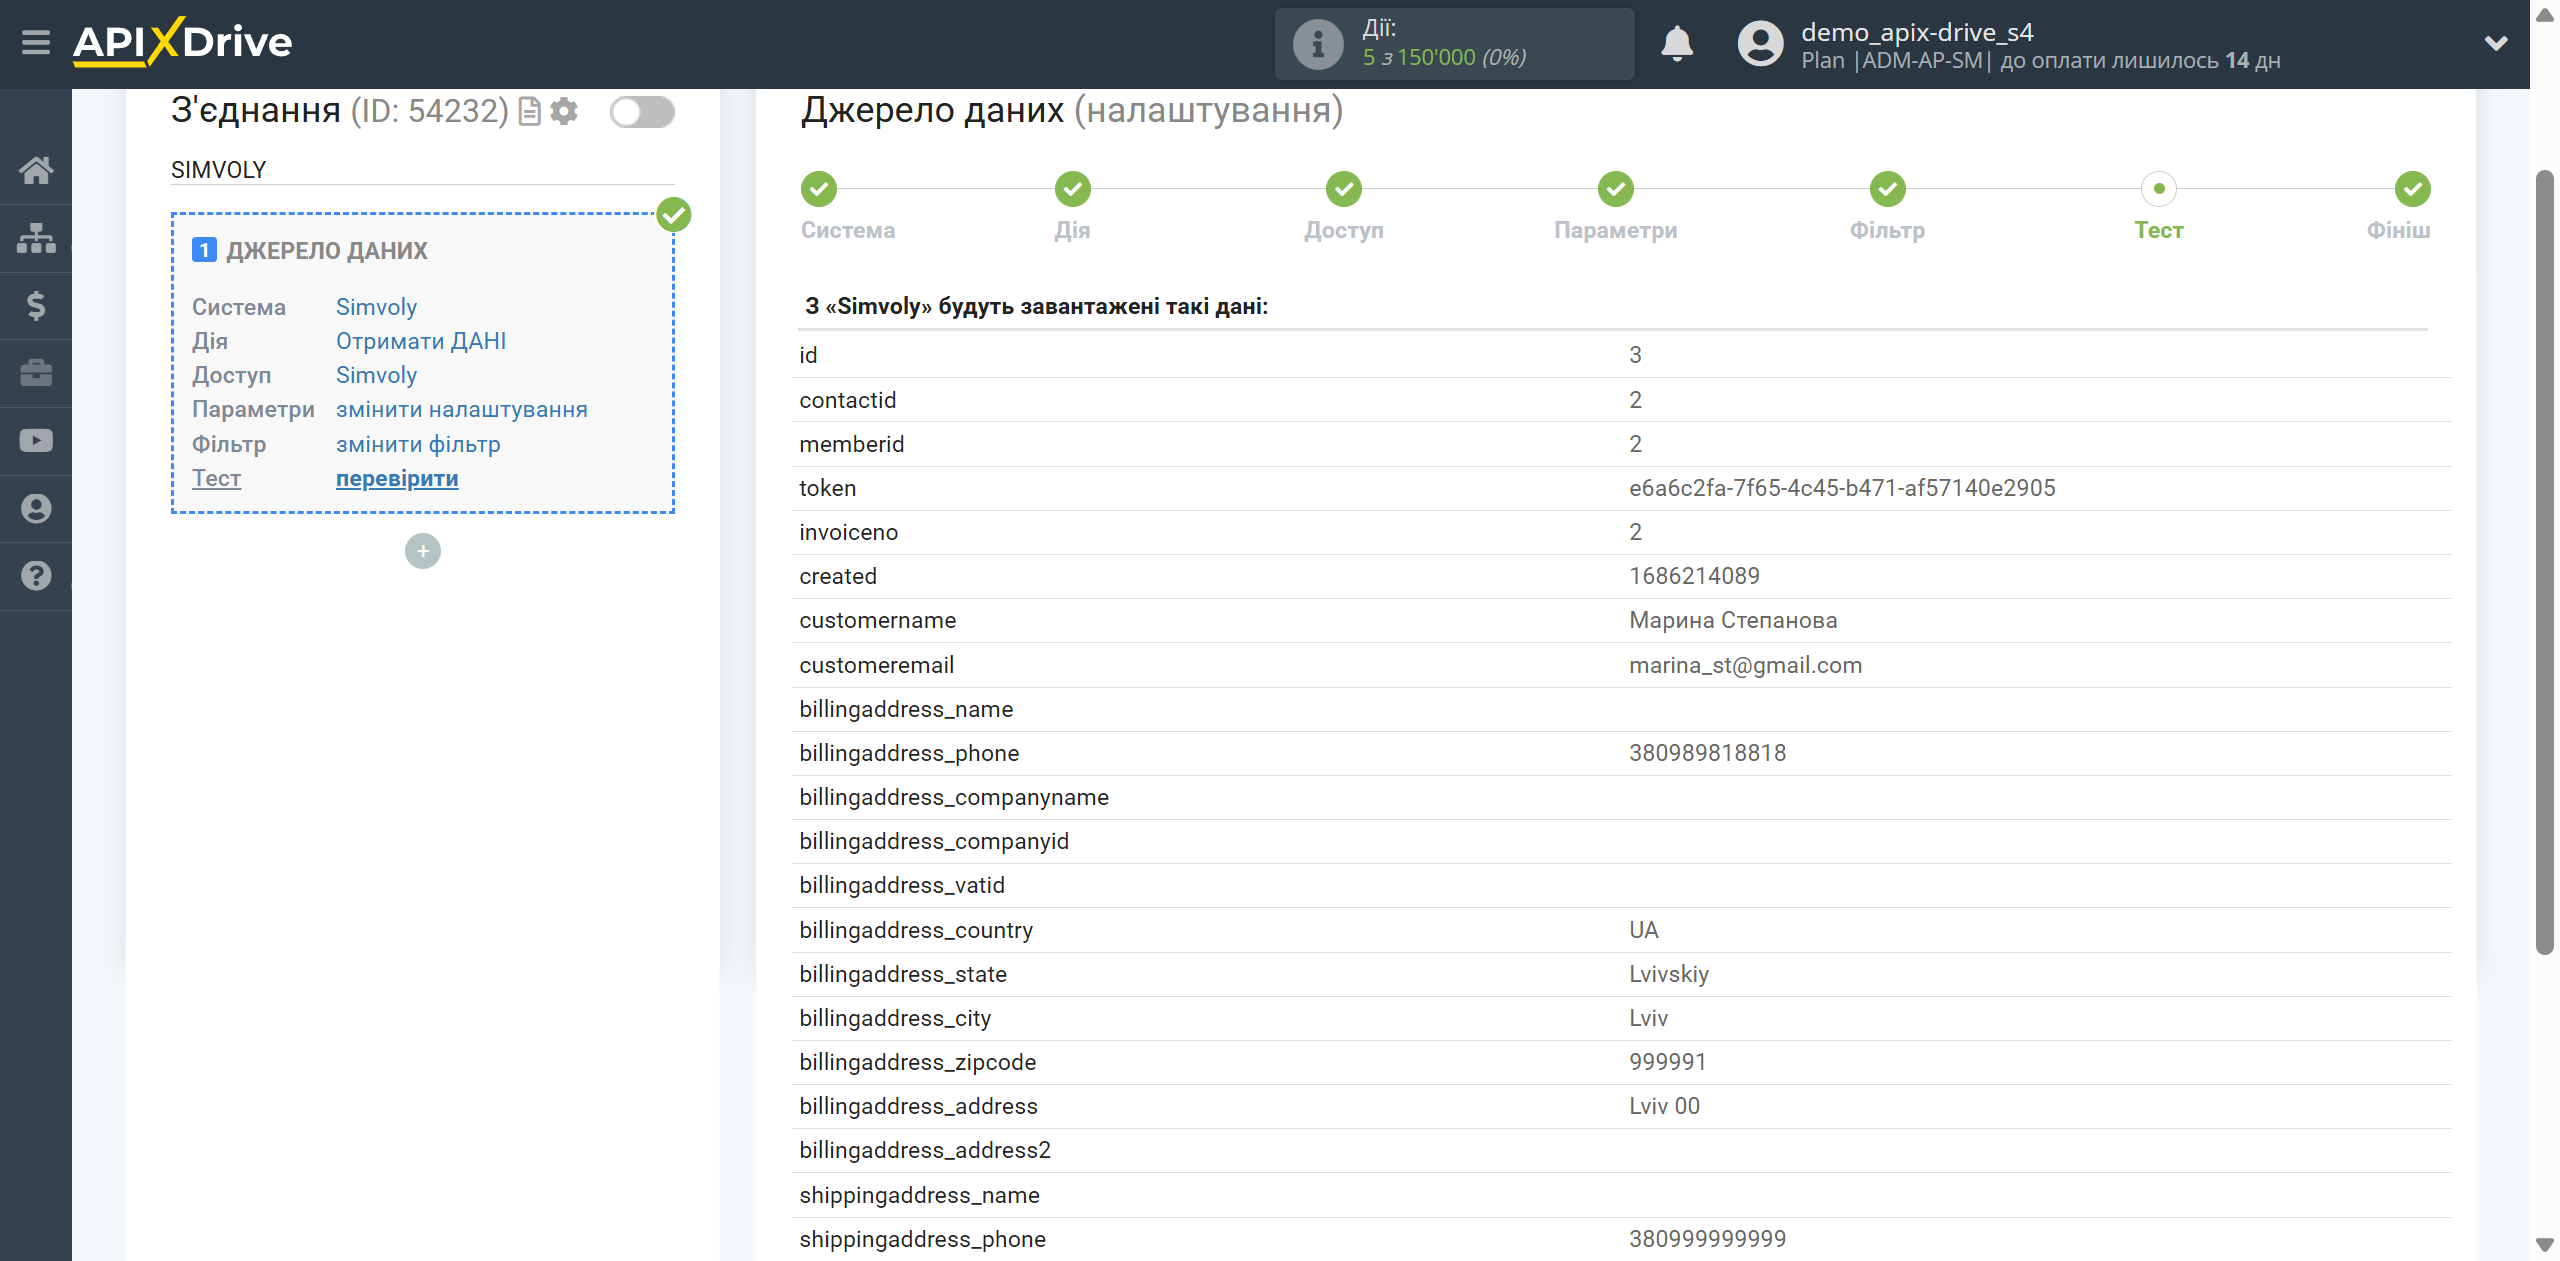Select the created value 1686214089

click(x=1694, y=576)
